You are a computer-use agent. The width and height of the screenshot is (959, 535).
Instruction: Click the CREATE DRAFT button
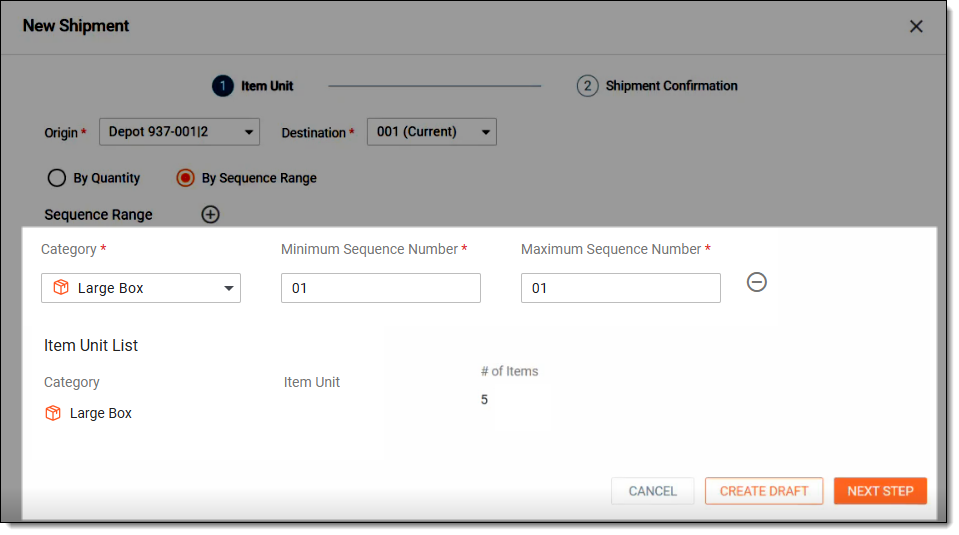pyautogui.click(x=764, y=491)
